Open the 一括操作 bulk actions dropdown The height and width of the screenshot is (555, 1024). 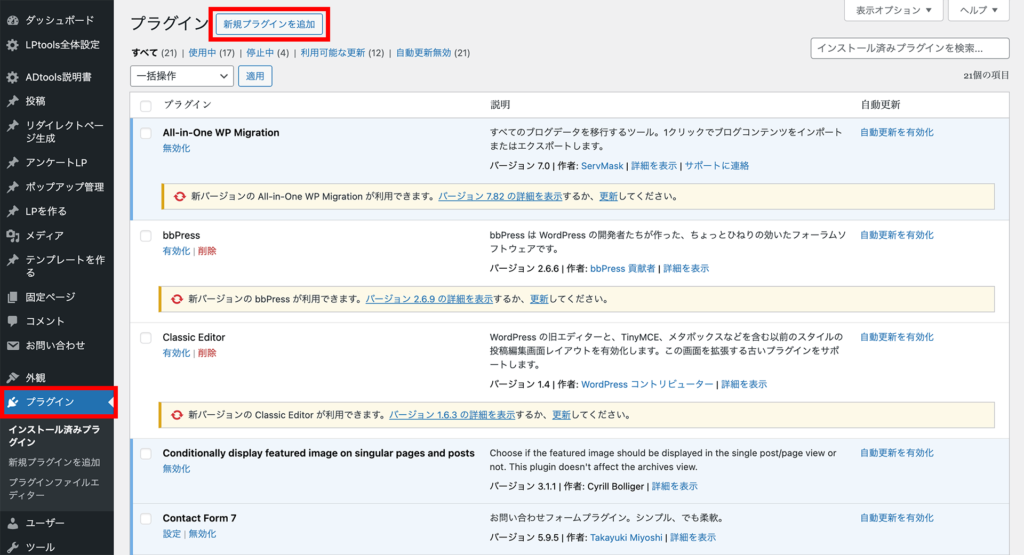[182, 76]
